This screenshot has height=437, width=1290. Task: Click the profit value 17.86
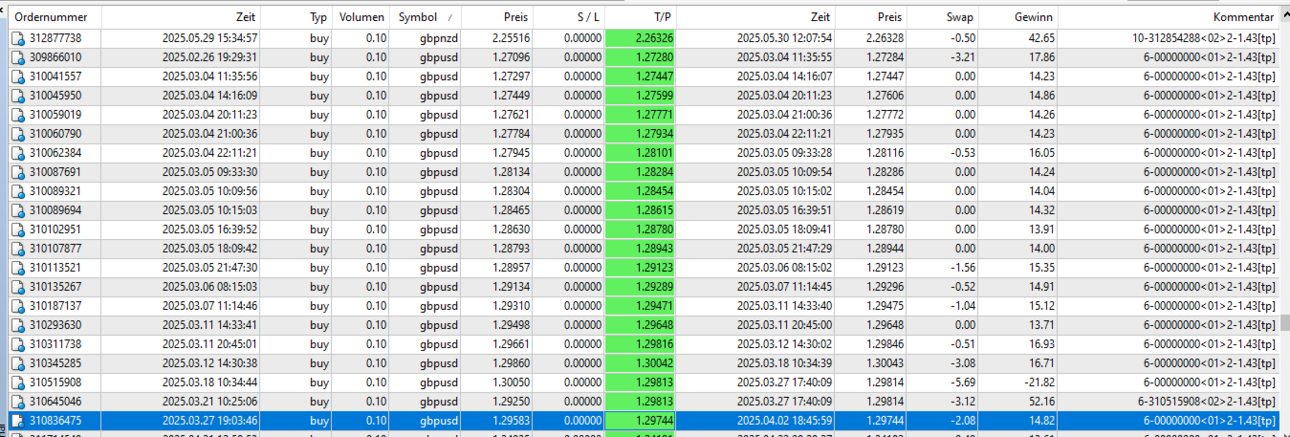1041,58
